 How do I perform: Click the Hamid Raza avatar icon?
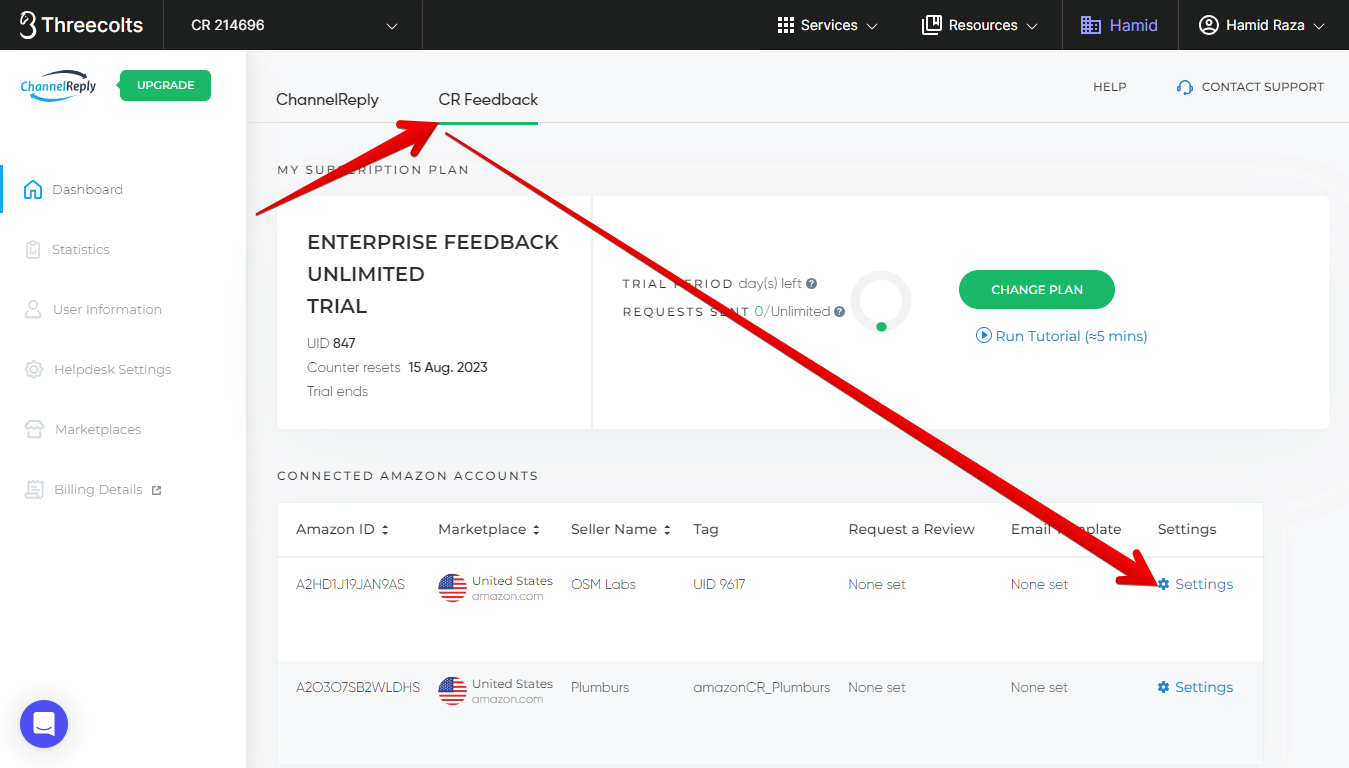pos(1209,25)
